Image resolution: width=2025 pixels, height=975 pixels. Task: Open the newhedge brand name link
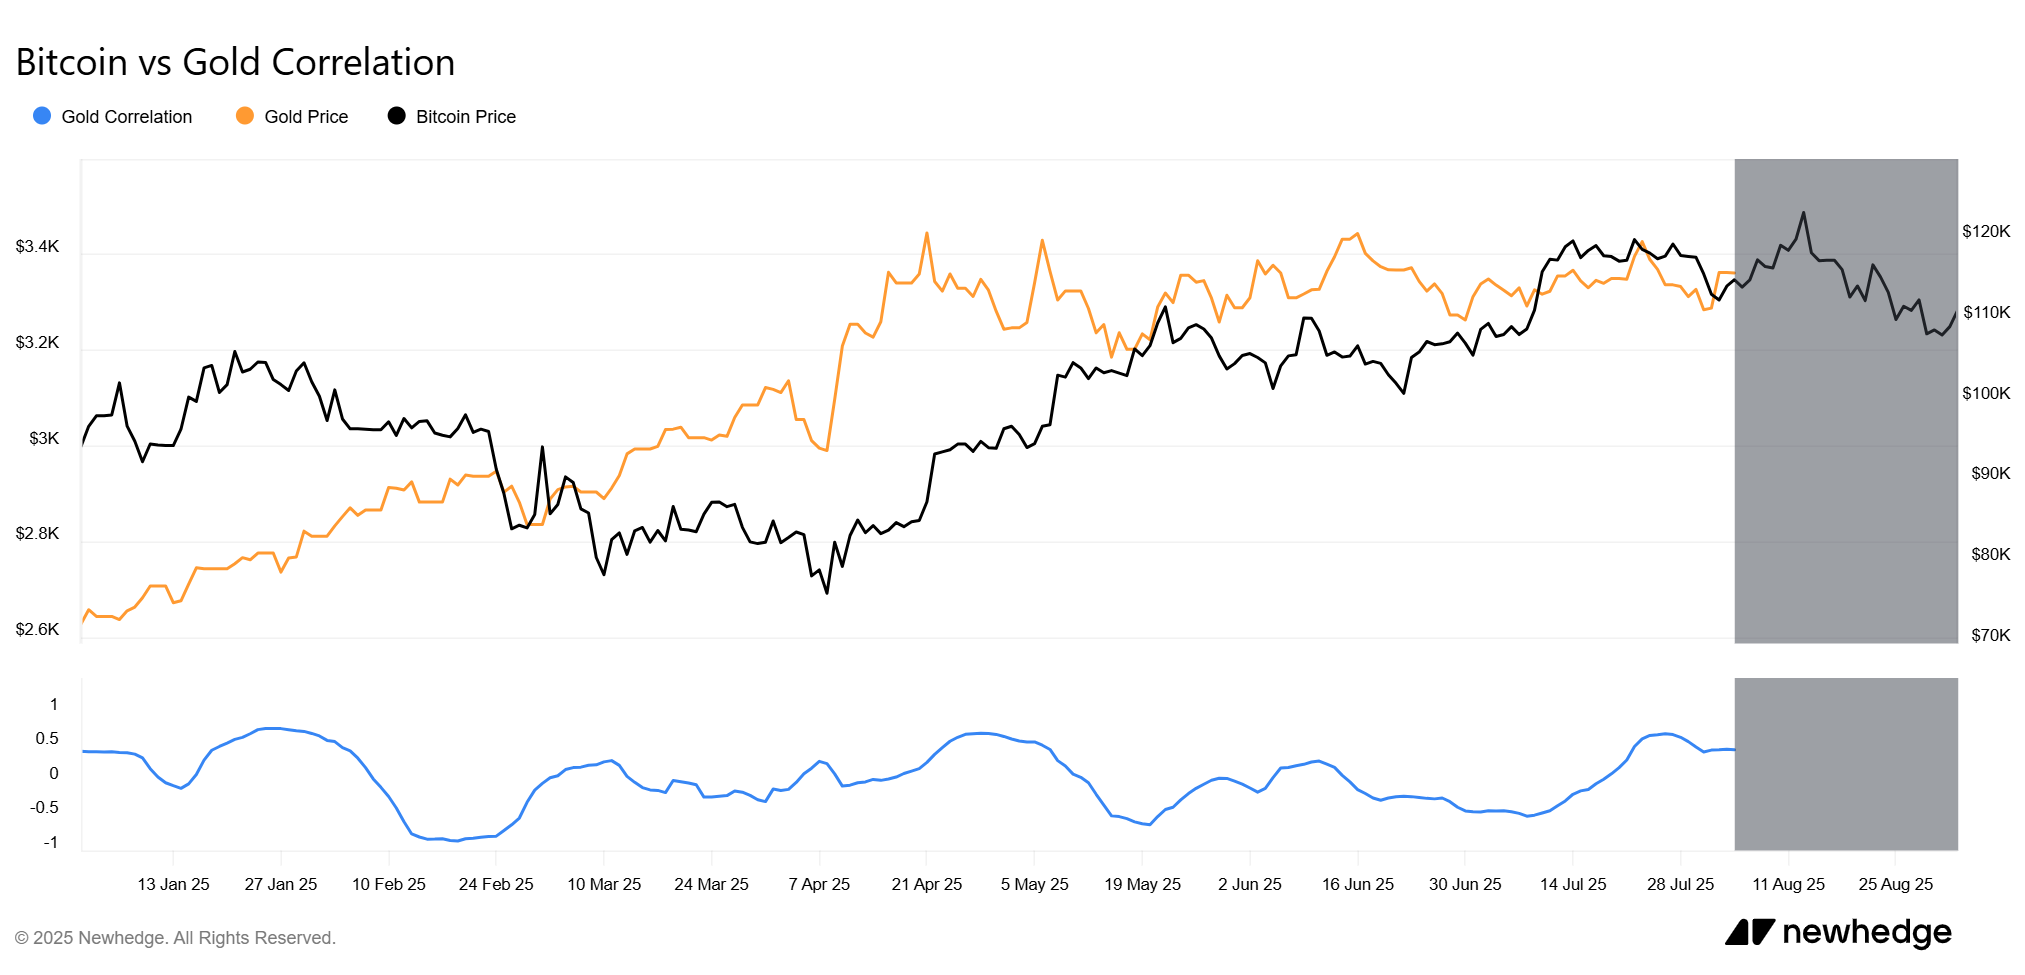tap(1866, 932)
